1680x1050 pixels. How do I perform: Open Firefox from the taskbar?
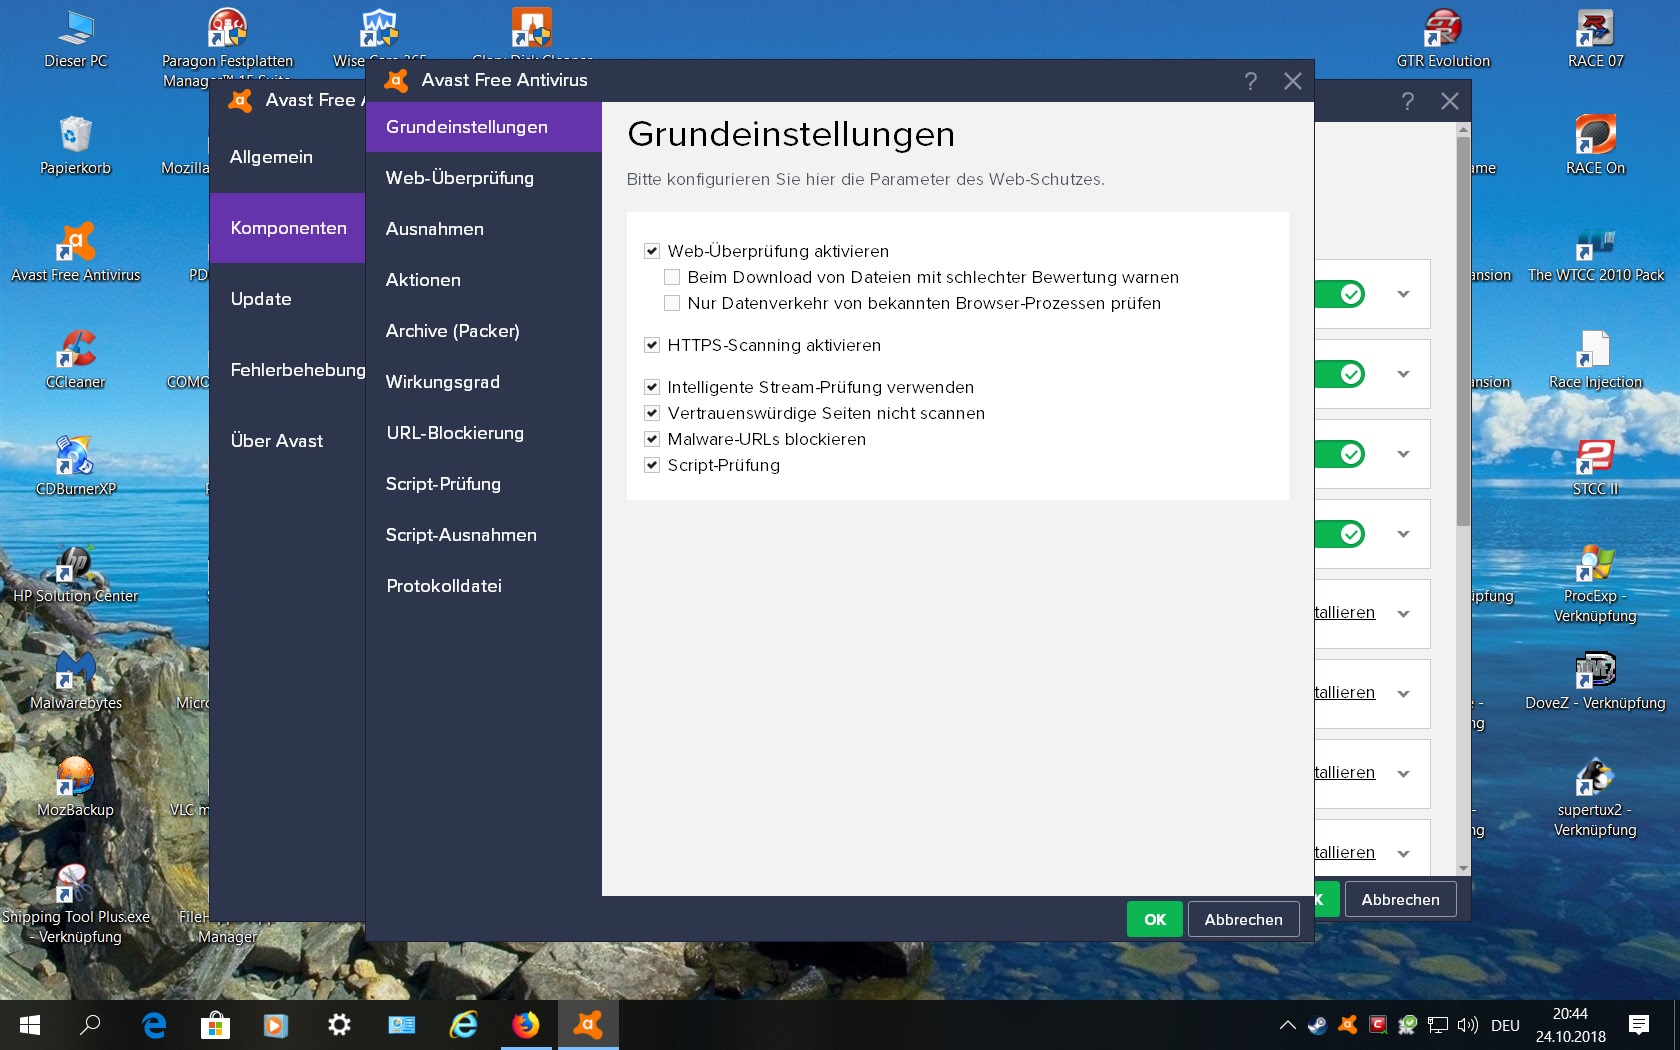pyautogui.click(x=526, y=1025)
